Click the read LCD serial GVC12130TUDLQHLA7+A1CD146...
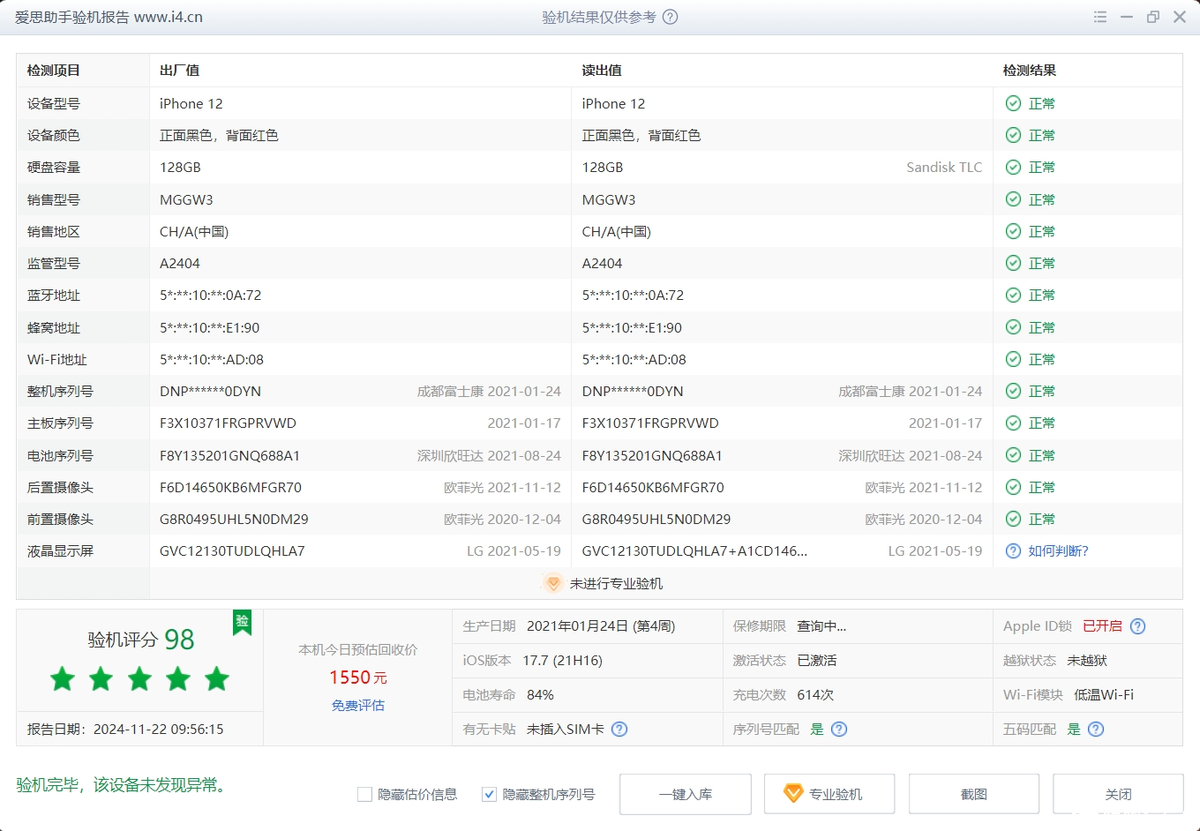This screenshot has height=831, width=1200. coord(694,551)
